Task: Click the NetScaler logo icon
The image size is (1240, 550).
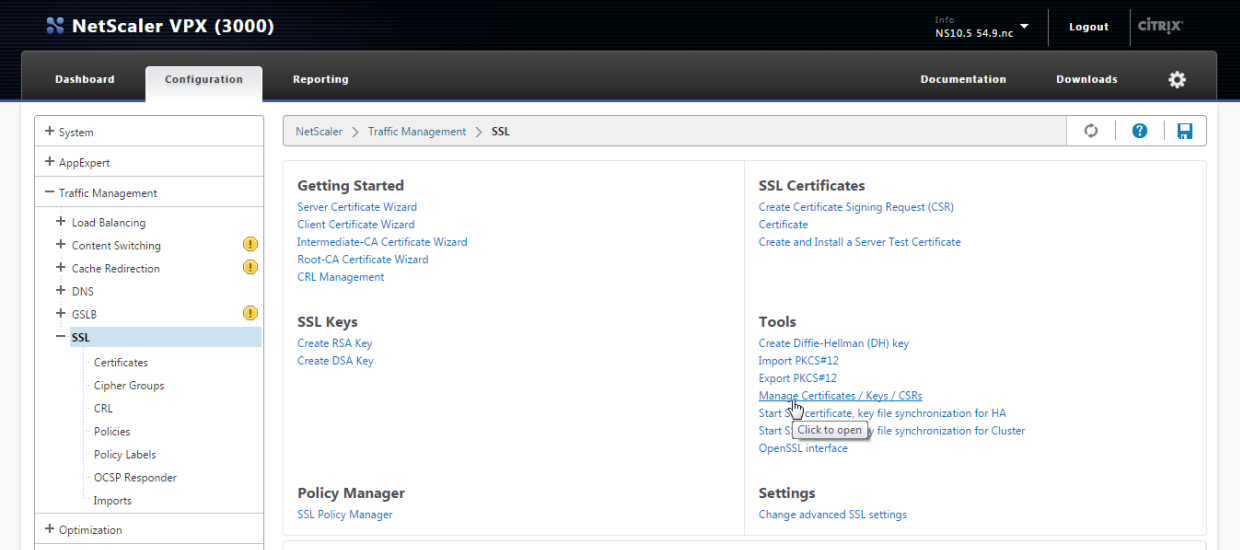Action: 55,26
